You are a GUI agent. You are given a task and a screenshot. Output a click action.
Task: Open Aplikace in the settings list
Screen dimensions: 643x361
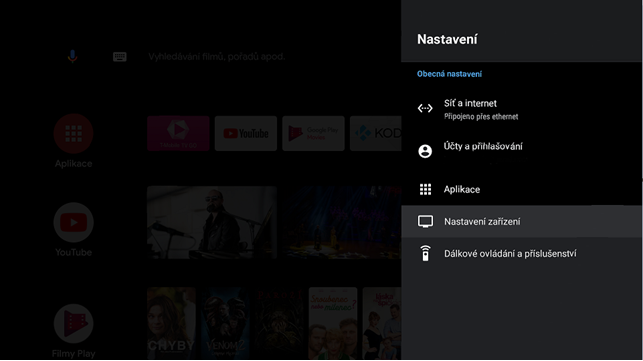521,189
